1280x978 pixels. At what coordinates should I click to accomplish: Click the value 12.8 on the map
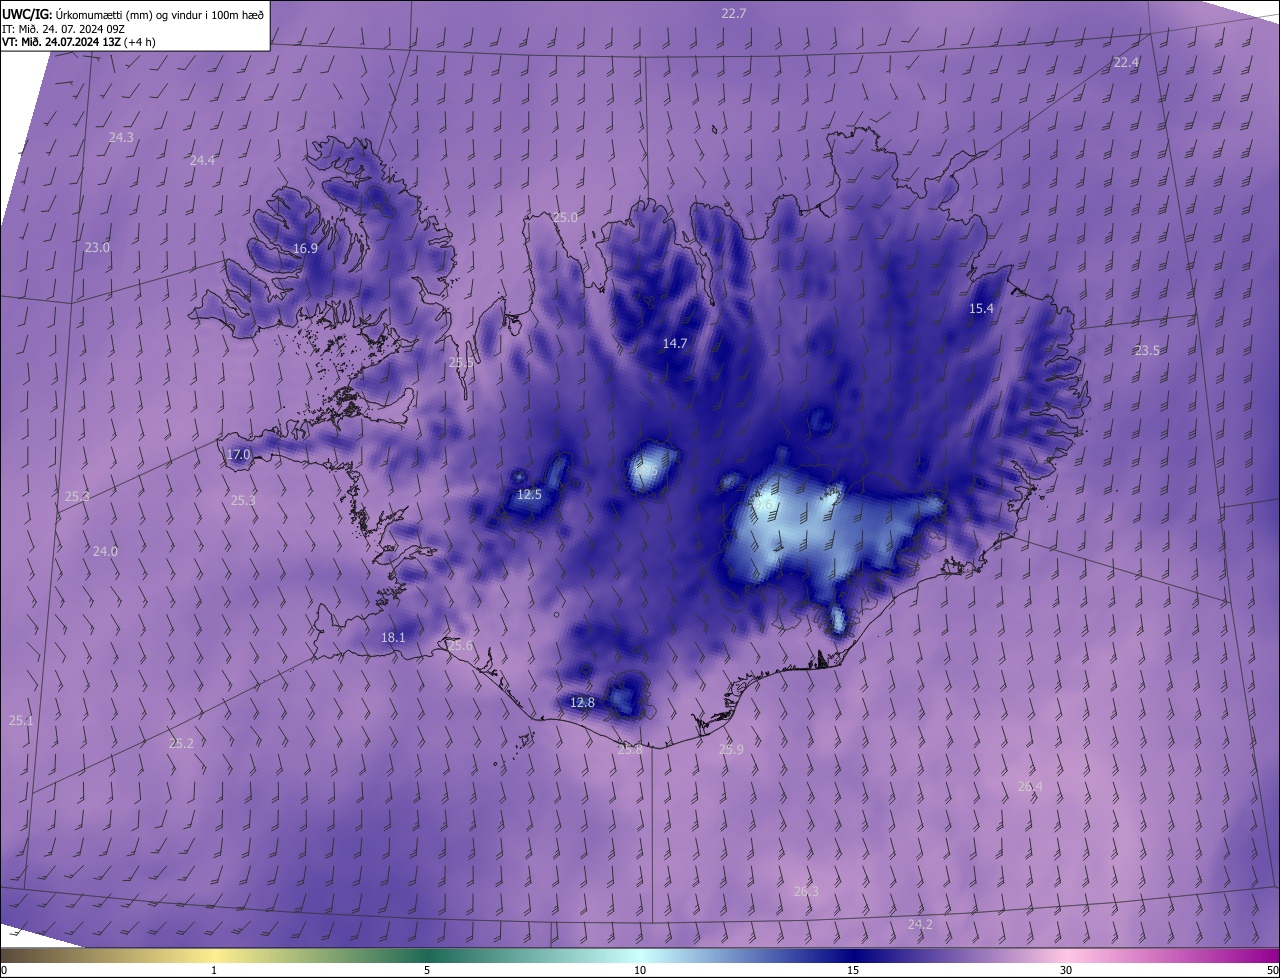(582, 703)
